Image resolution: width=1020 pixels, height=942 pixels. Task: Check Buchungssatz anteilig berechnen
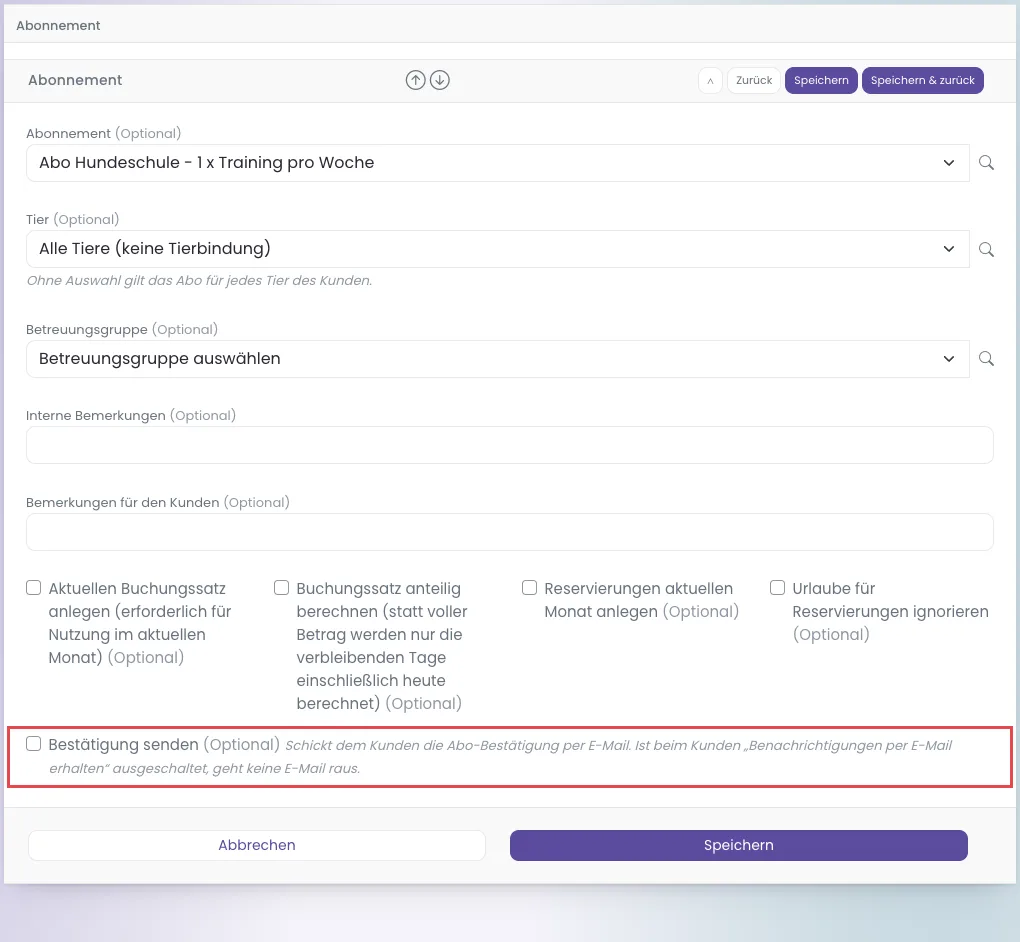281,587
